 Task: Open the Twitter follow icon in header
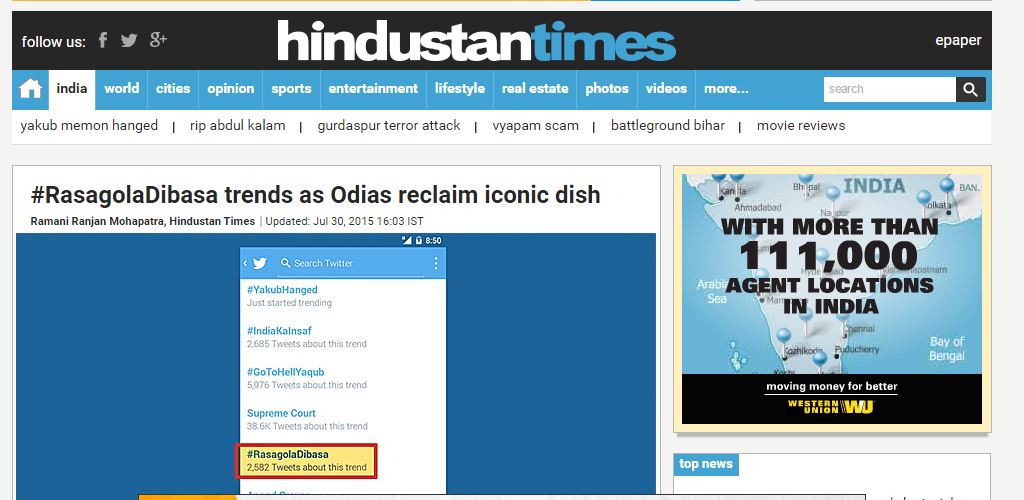coord(129,40)
